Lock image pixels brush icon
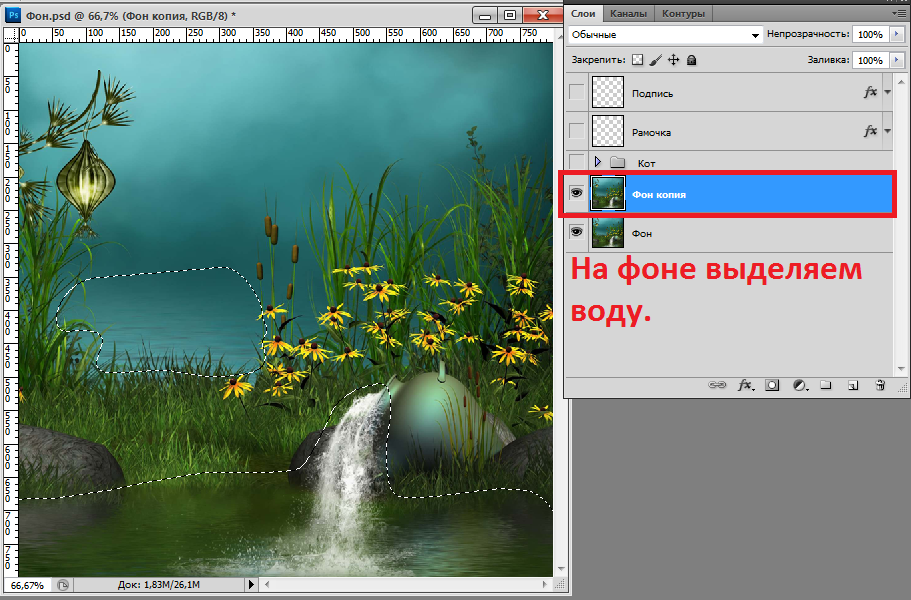The width and height of the screenshot is (911, 600). [x=655, y=60]
